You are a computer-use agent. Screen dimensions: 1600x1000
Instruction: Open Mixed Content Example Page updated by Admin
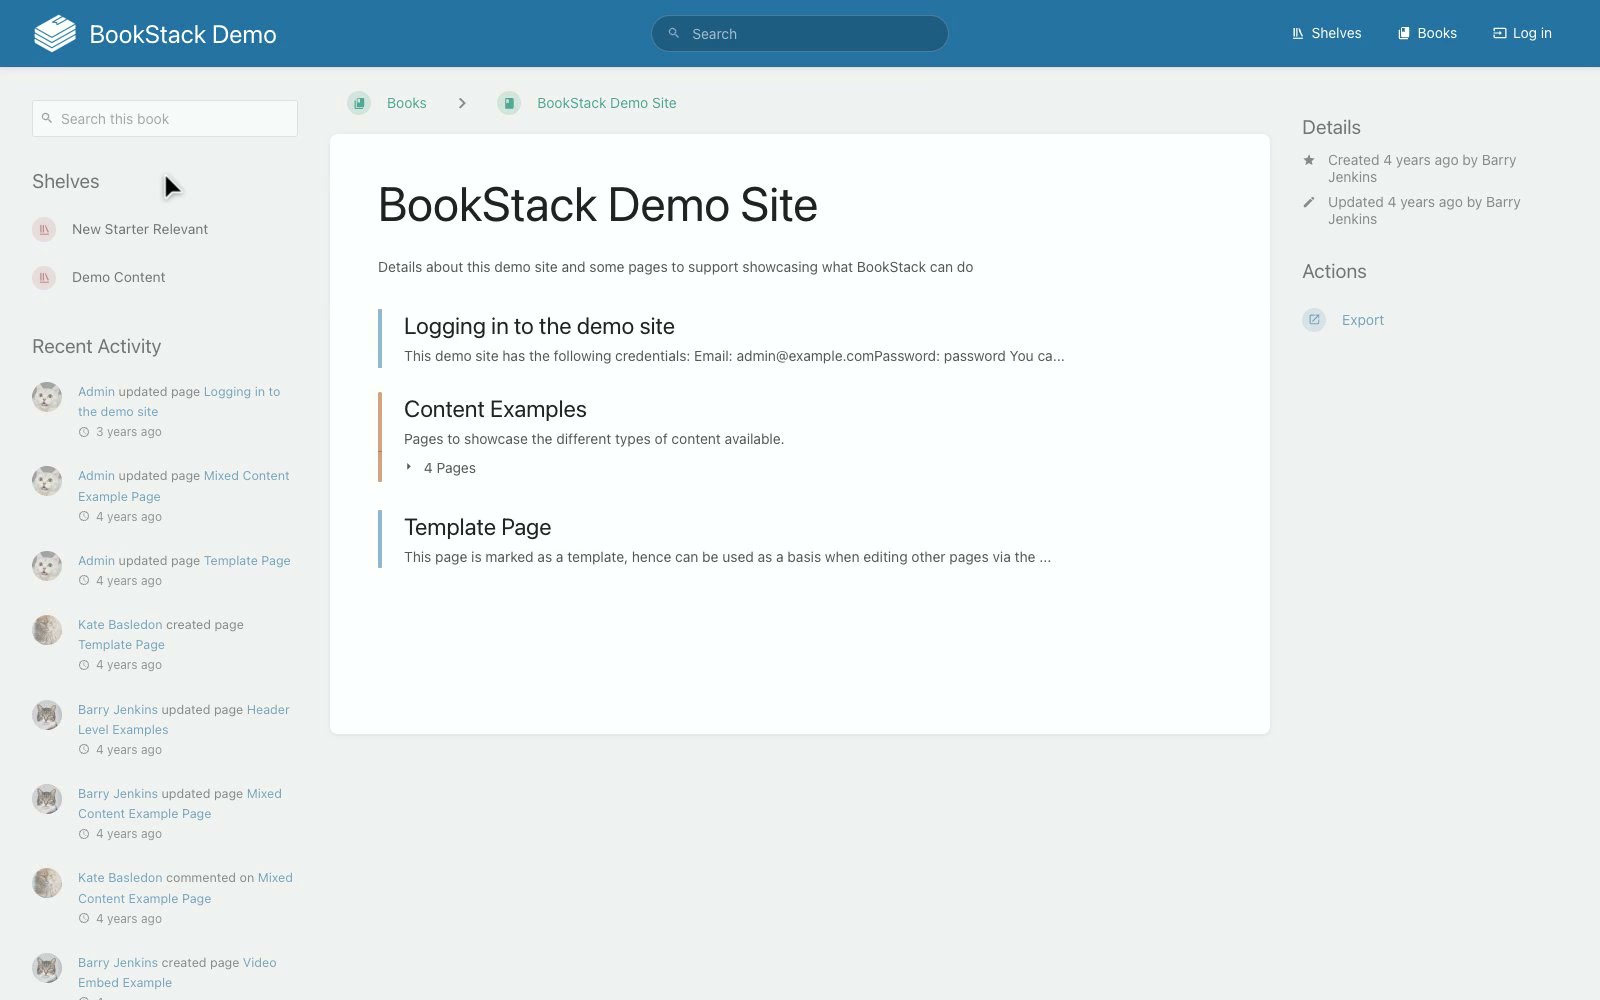coord(184,486)
